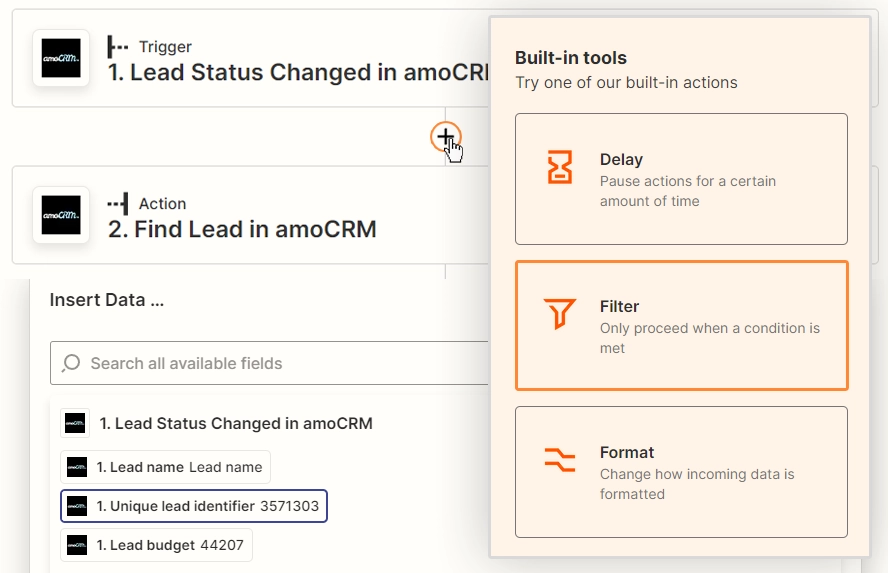Click the Built-in tools heading
Image resolution: width=888 pixels, height=573 pixels.
pyautogui.click(x=570, y=58)
